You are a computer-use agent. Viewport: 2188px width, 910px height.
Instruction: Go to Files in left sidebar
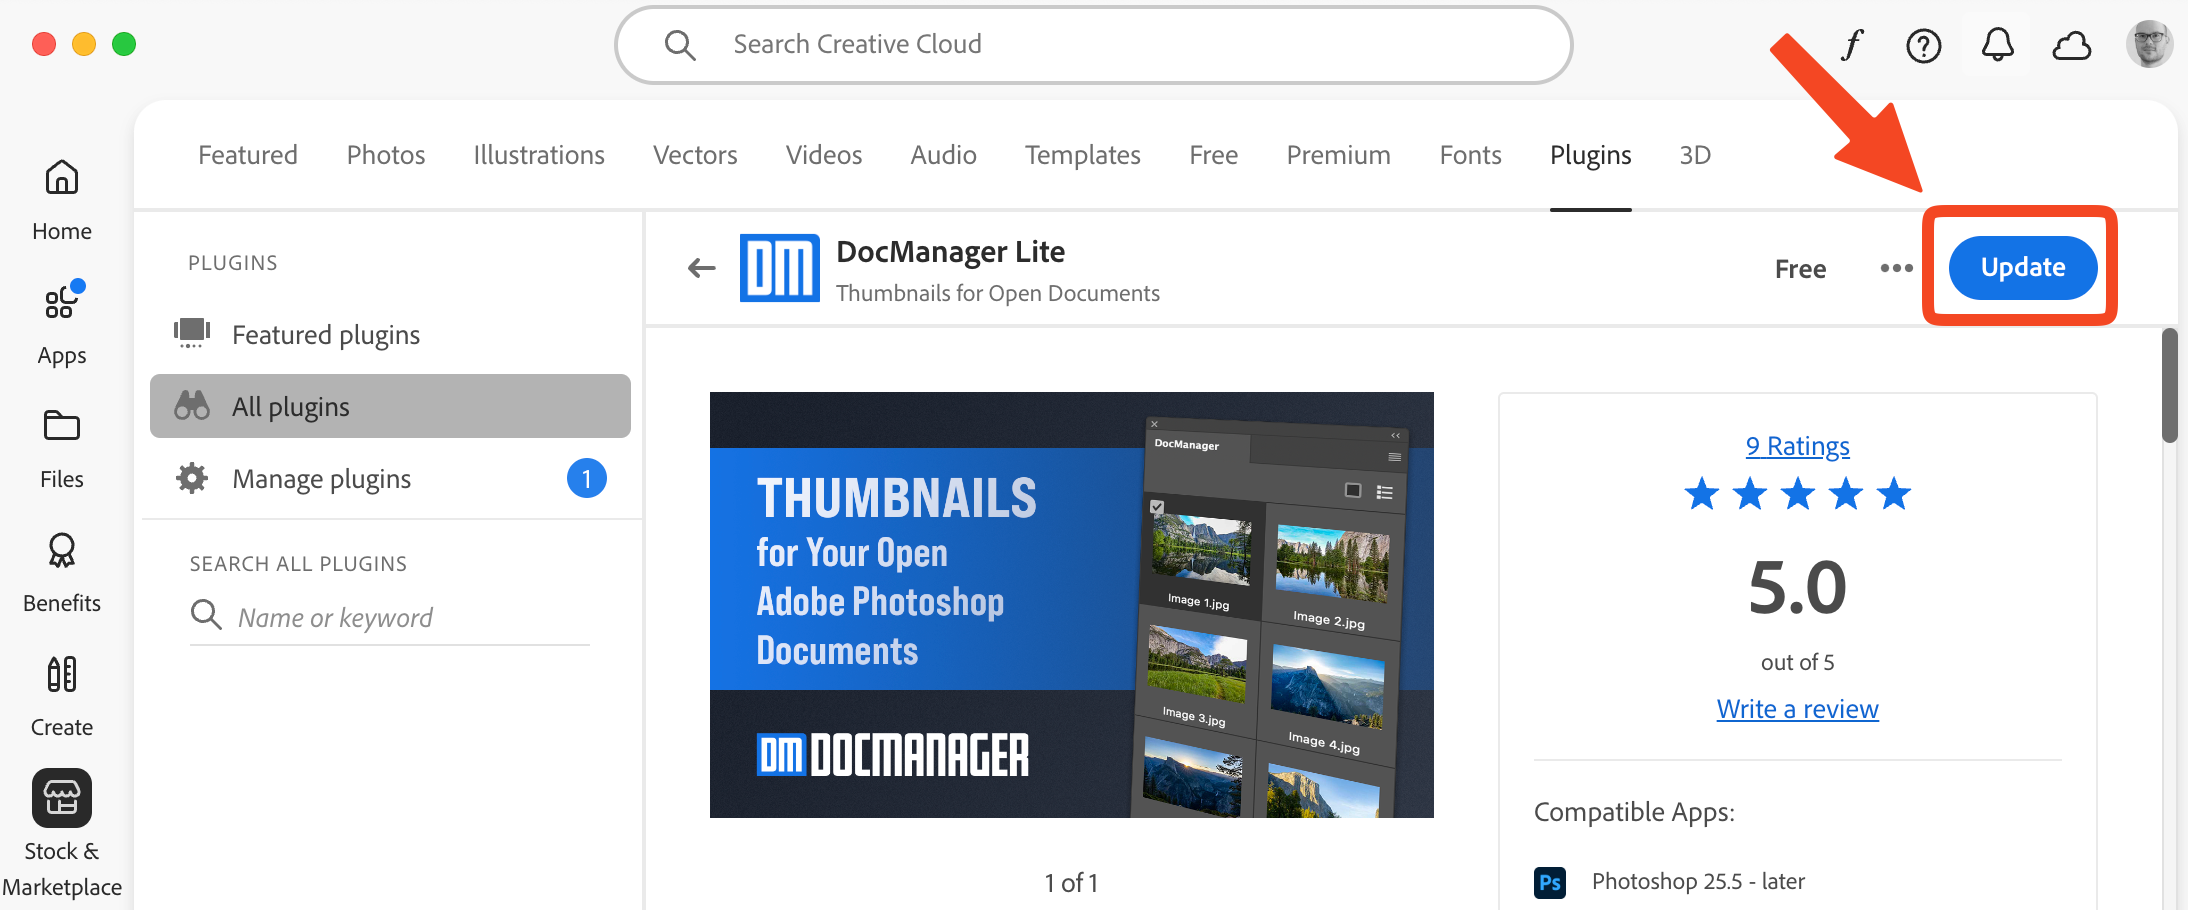(62, 427)
